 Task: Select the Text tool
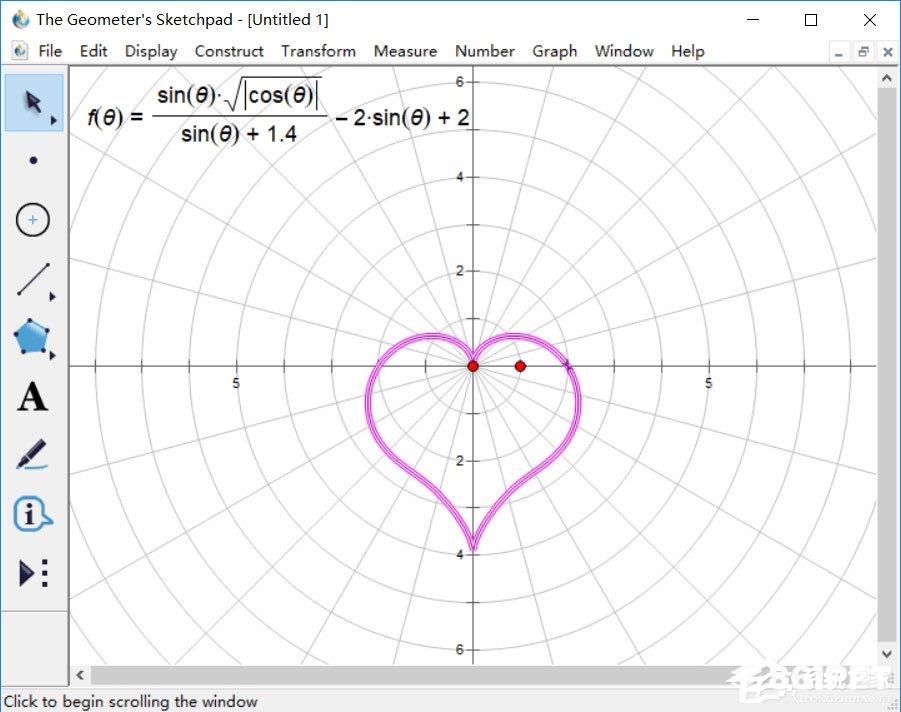pos(32,397)
